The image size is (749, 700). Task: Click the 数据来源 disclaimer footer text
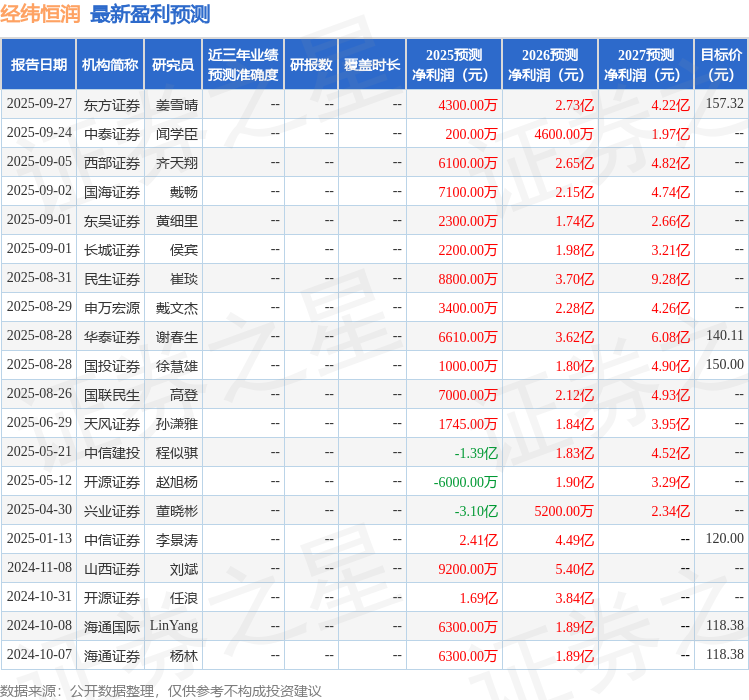click(x=161, y=690)
